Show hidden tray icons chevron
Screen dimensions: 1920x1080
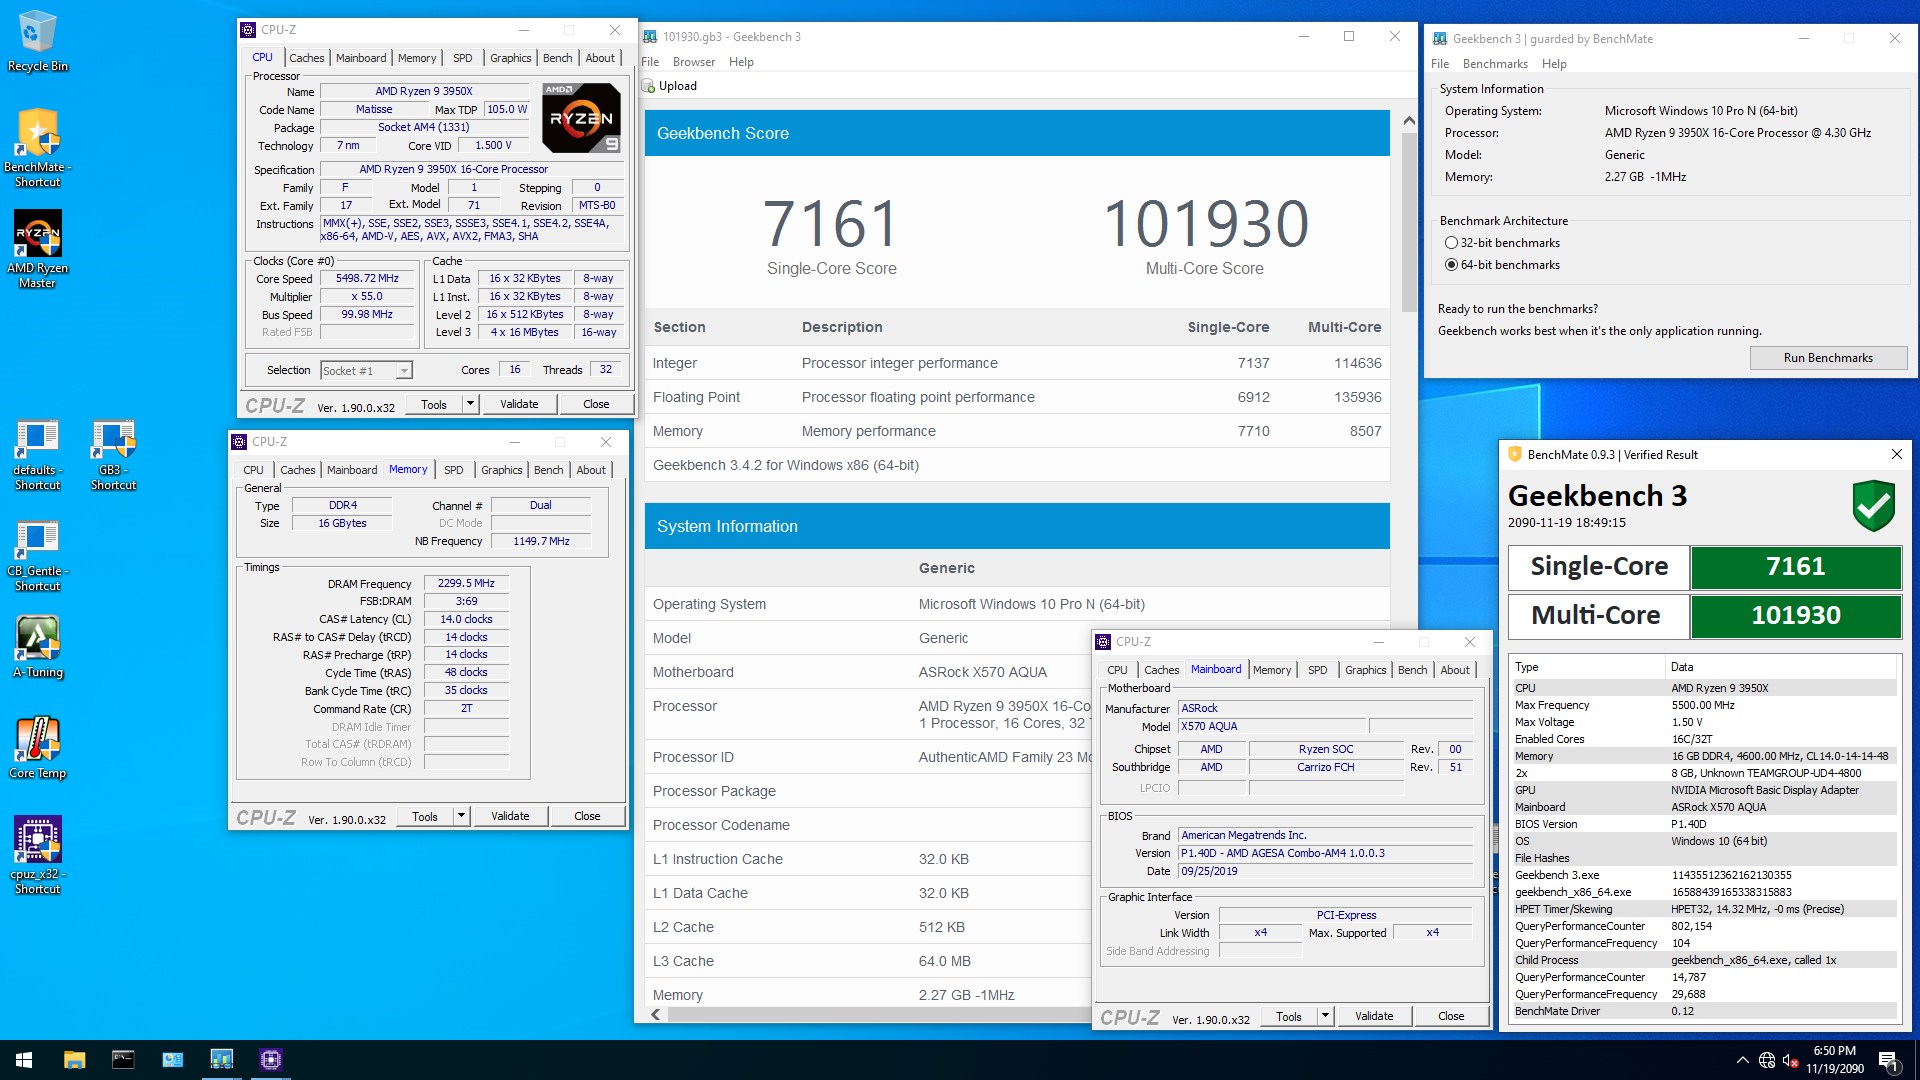(1743, 1060)
